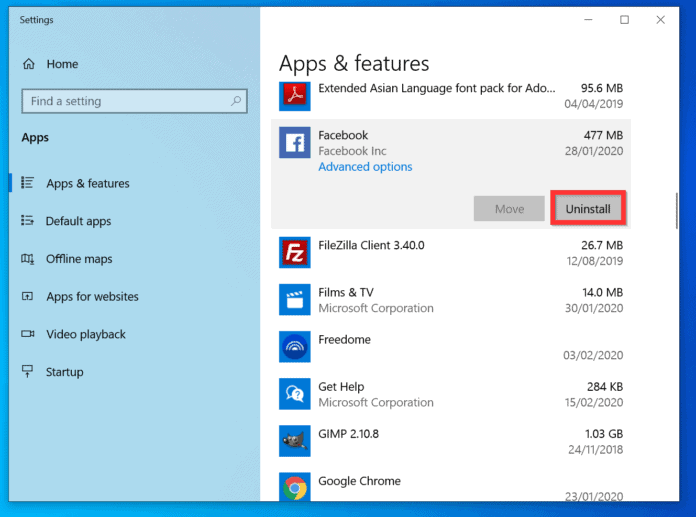Select the FileZilla Client 3.40.0 entry
Viewport: 696px width, 517px height.
[x=451, y=253]
